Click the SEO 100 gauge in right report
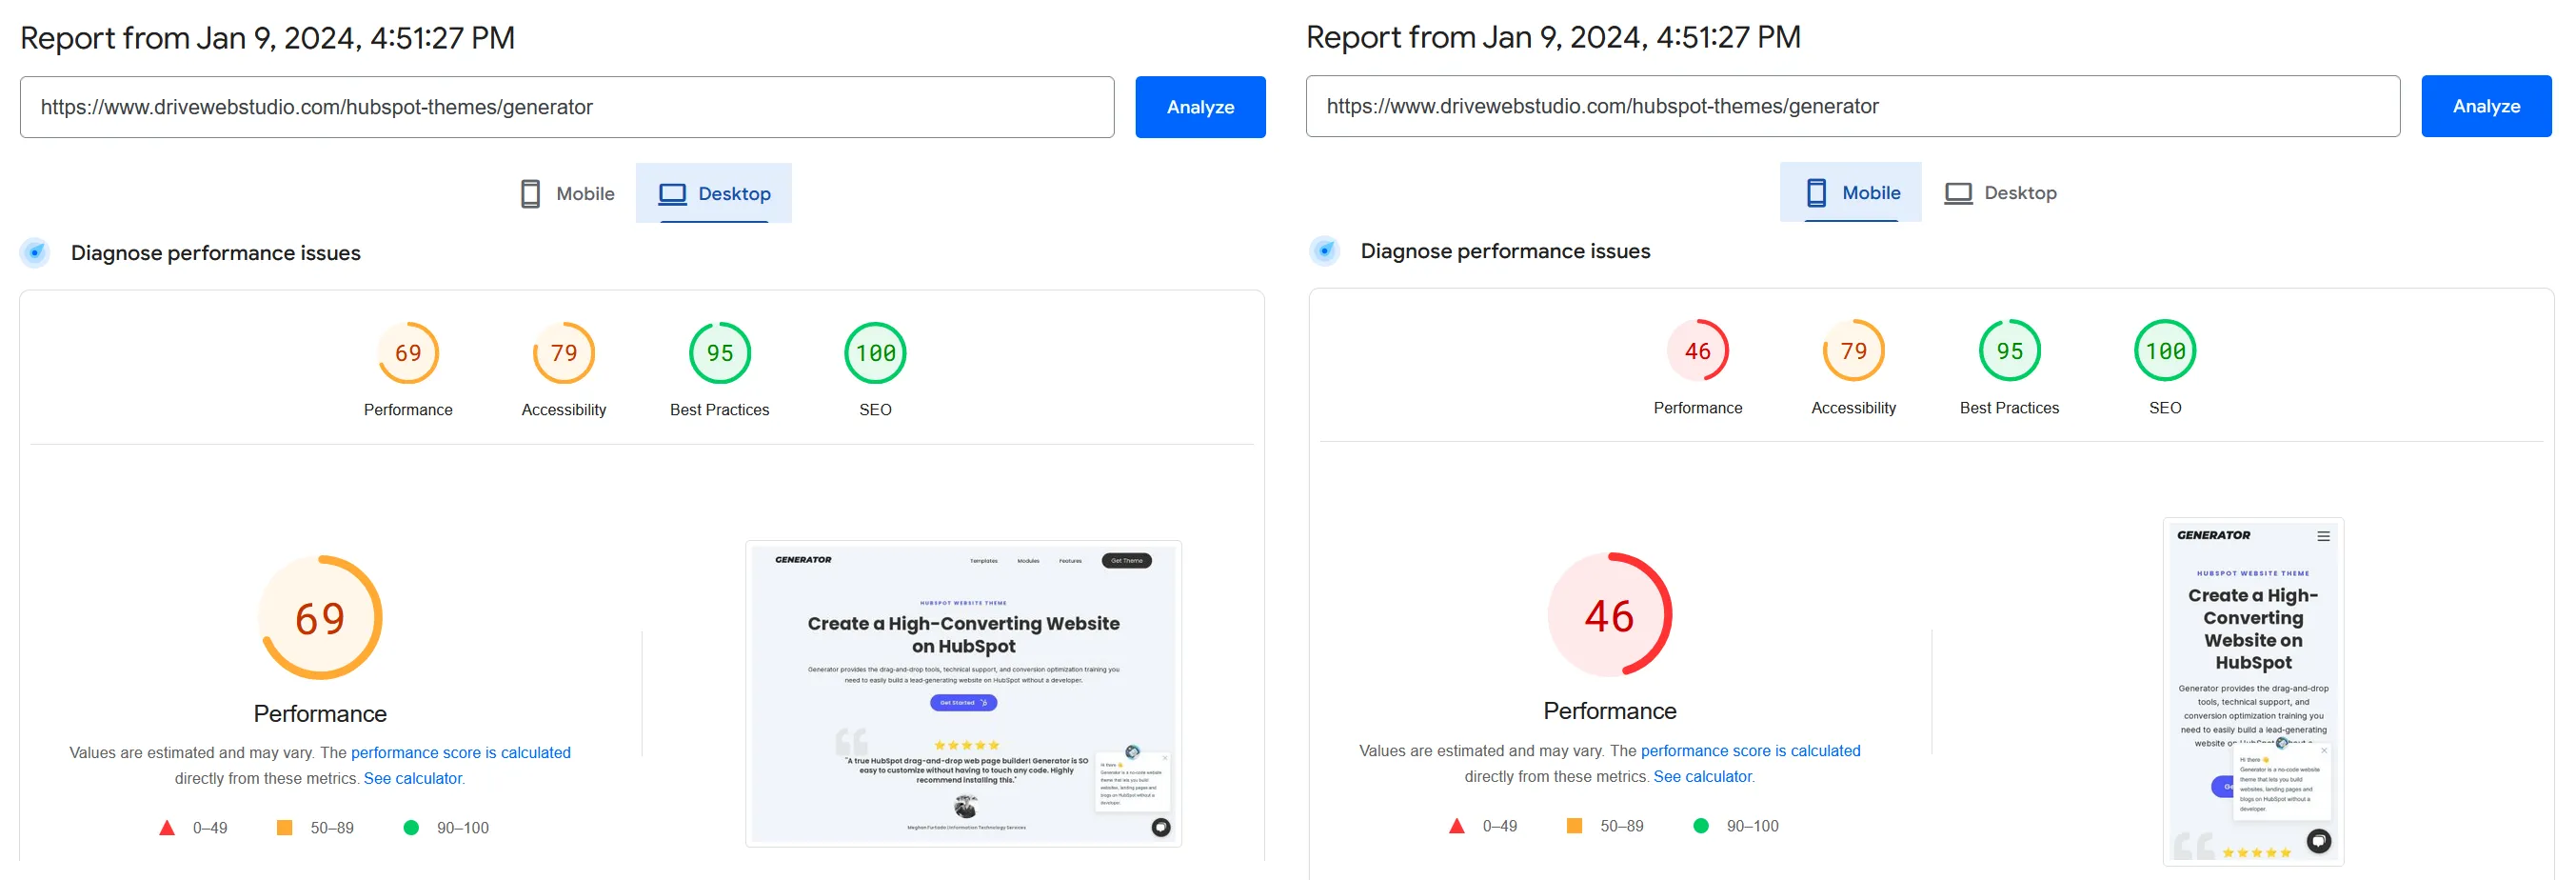Screen dimensions: 2576x880 (2165, 351)
